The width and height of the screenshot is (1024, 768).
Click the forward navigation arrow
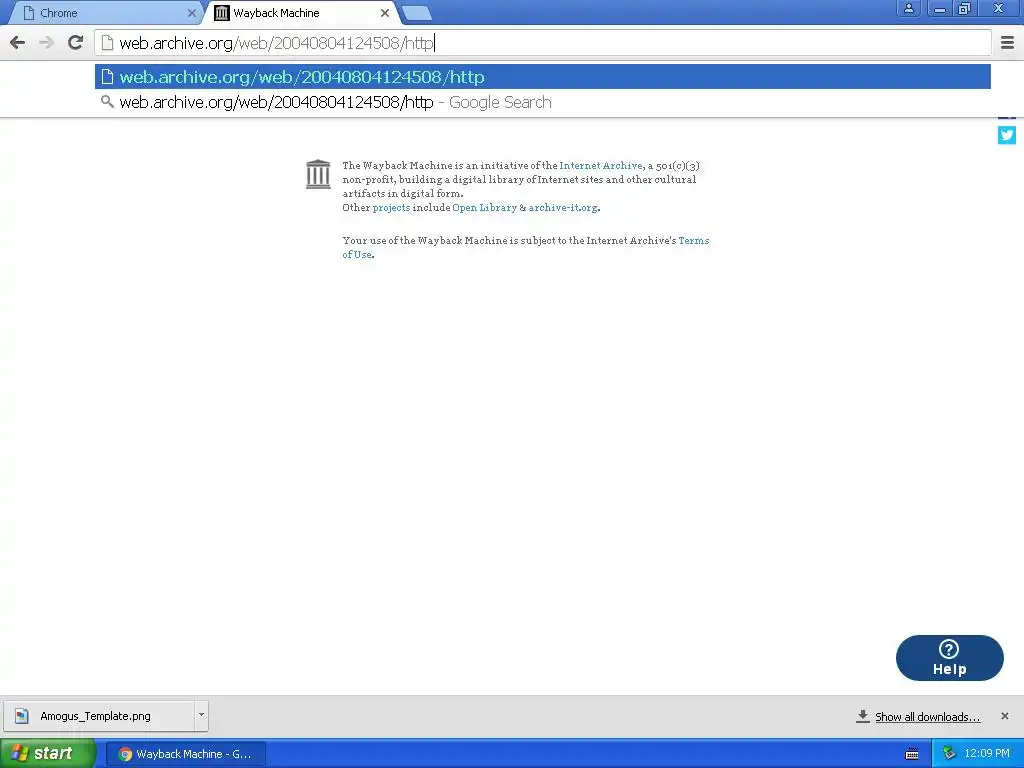tap(46, 43)
